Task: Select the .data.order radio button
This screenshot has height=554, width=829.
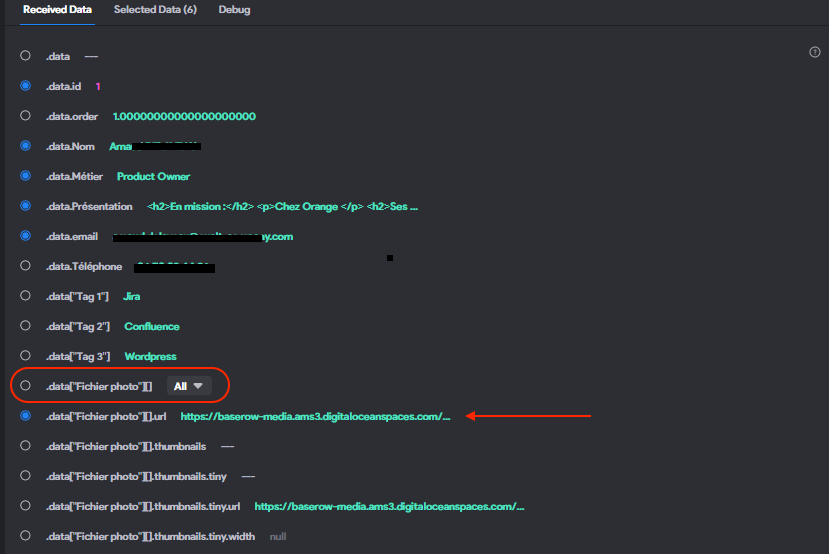Action: pyautogui.click(x=25, y=116)
